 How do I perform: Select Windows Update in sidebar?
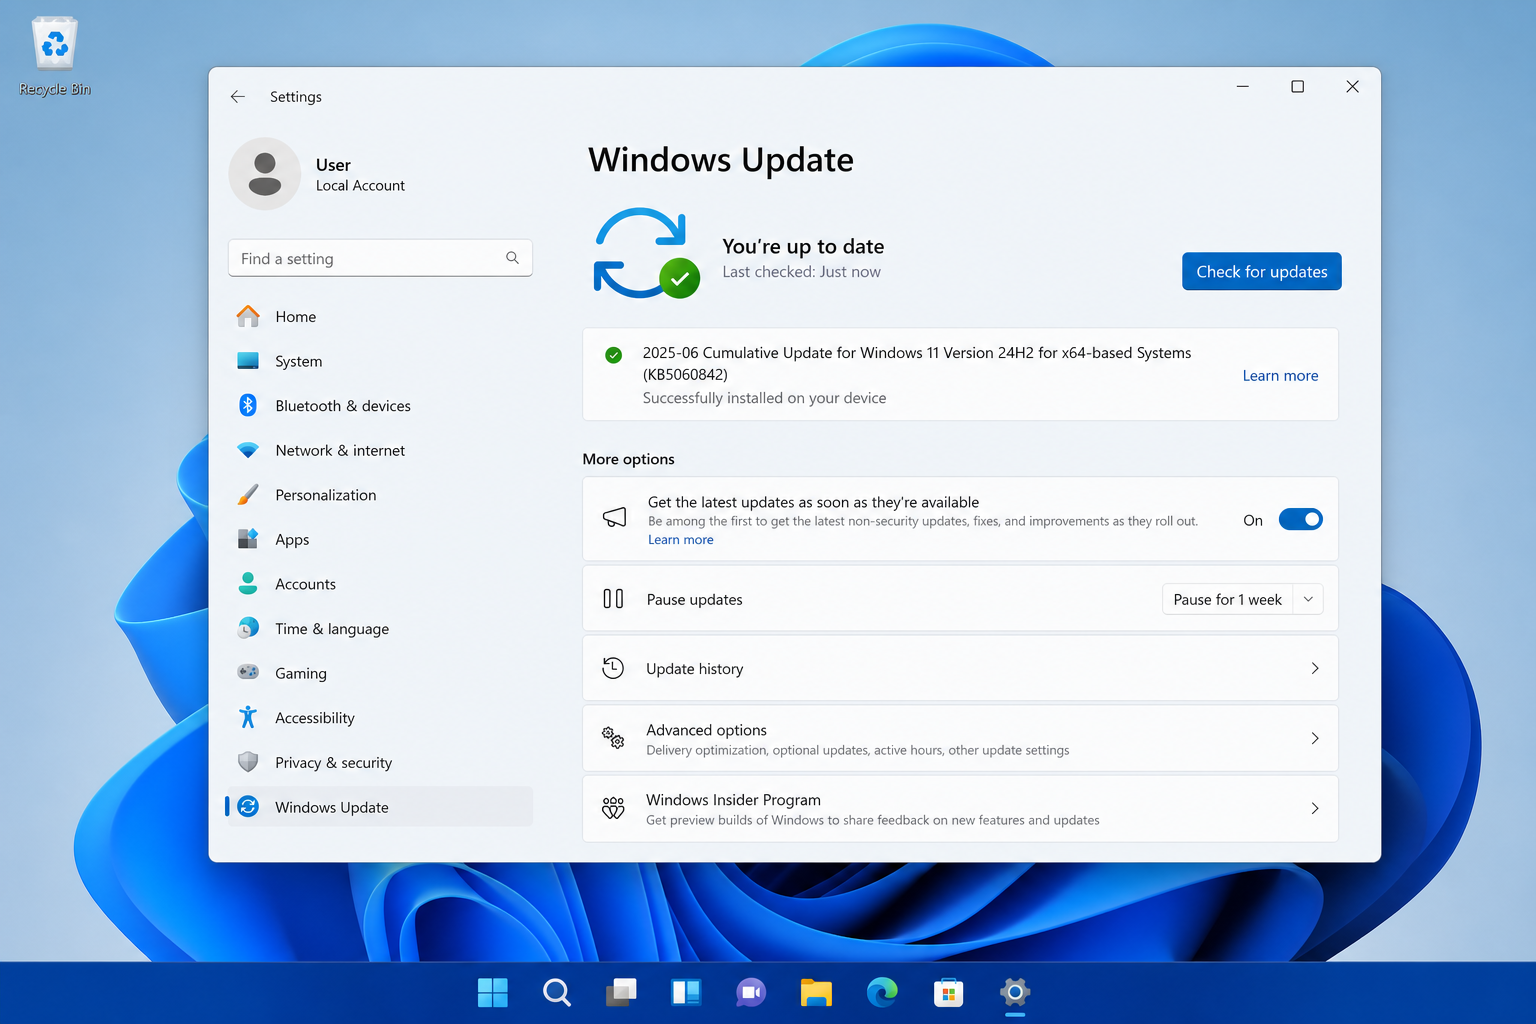click(380, 806)
